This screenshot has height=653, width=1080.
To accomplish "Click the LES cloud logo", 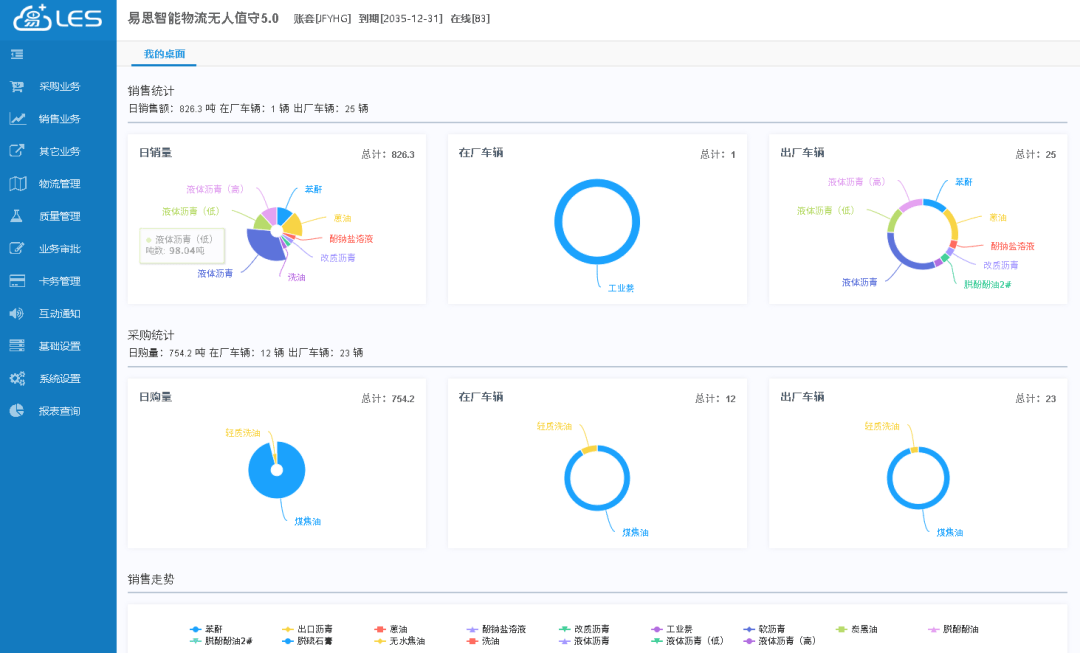I will pos(58,18).
